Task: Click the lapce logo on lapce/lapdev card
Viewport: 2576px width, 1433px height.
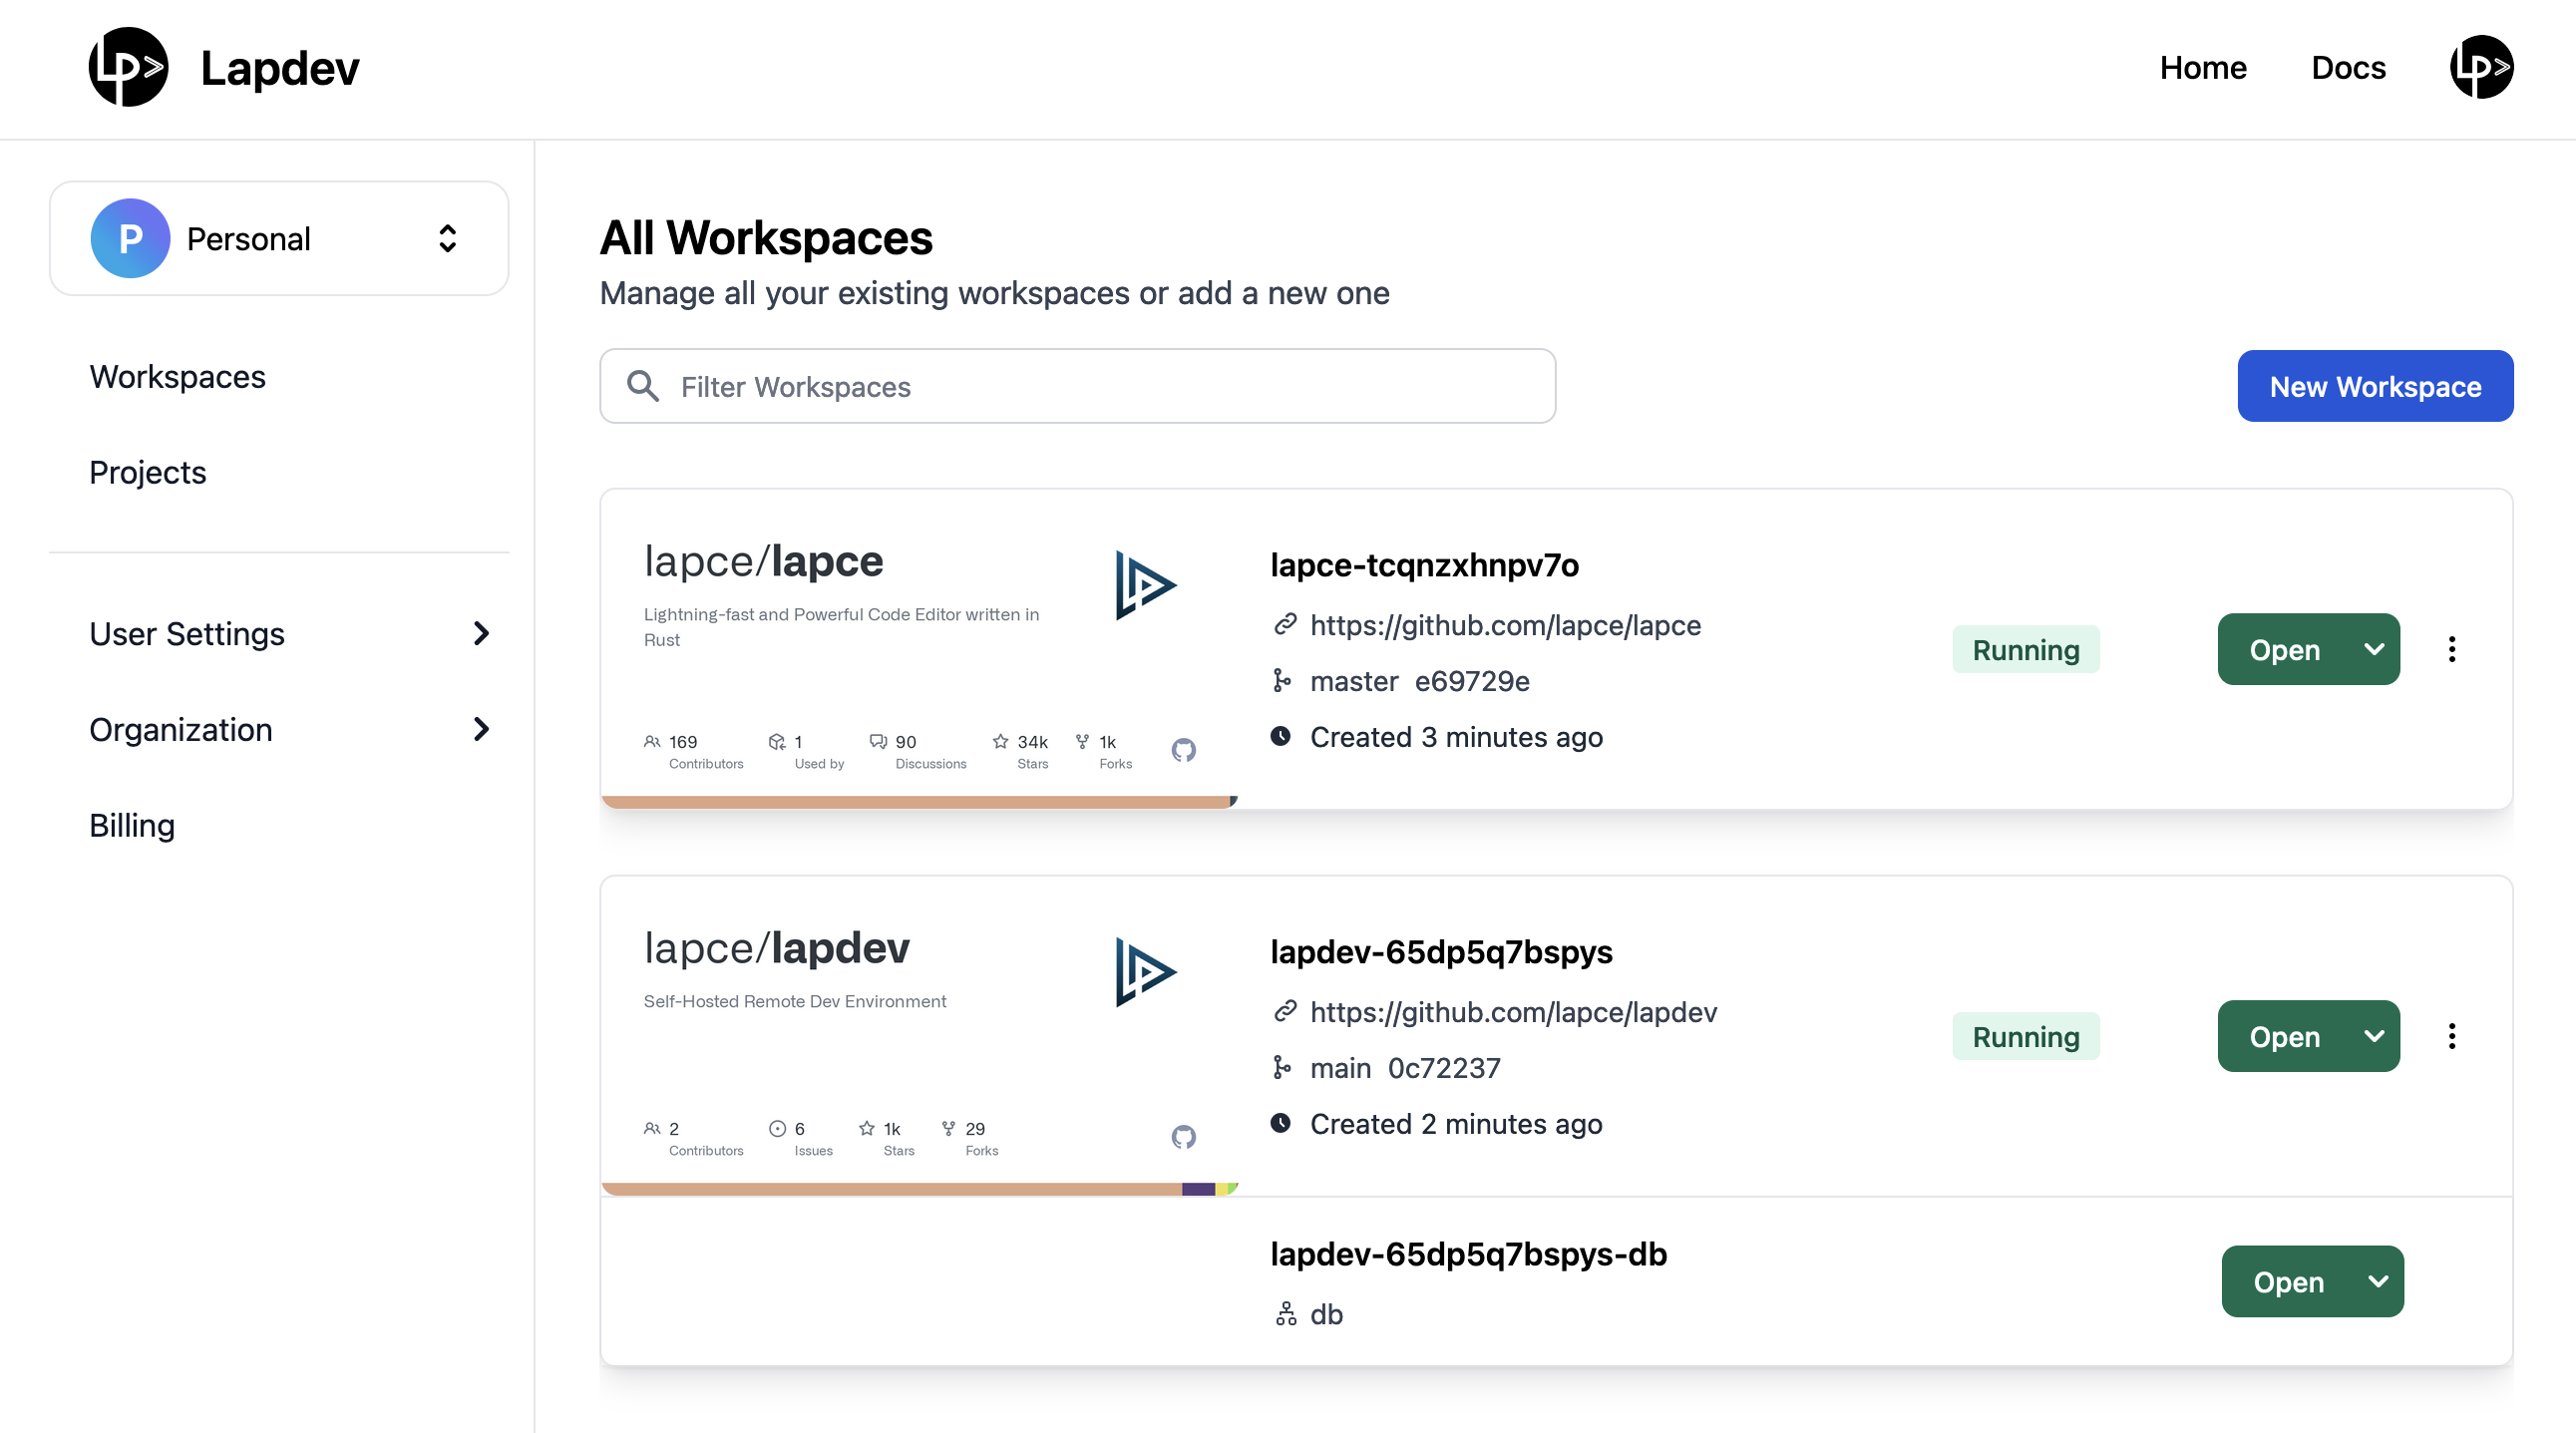Action: click(1145, 971)
